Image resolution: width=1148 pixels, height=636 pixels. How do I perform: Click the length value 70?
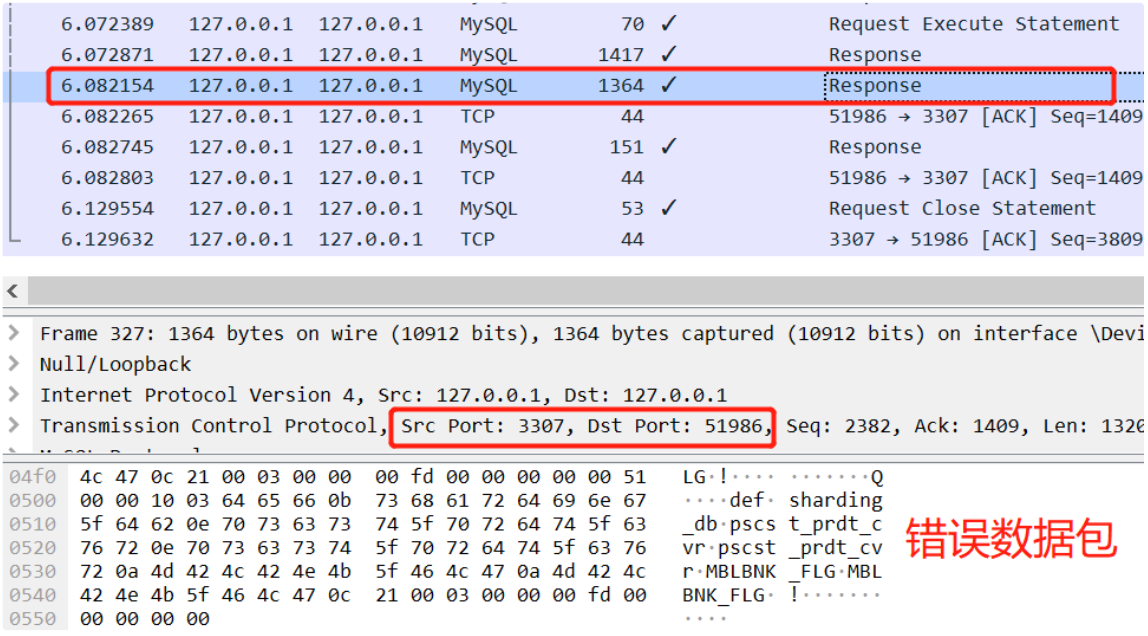point(633,24)
